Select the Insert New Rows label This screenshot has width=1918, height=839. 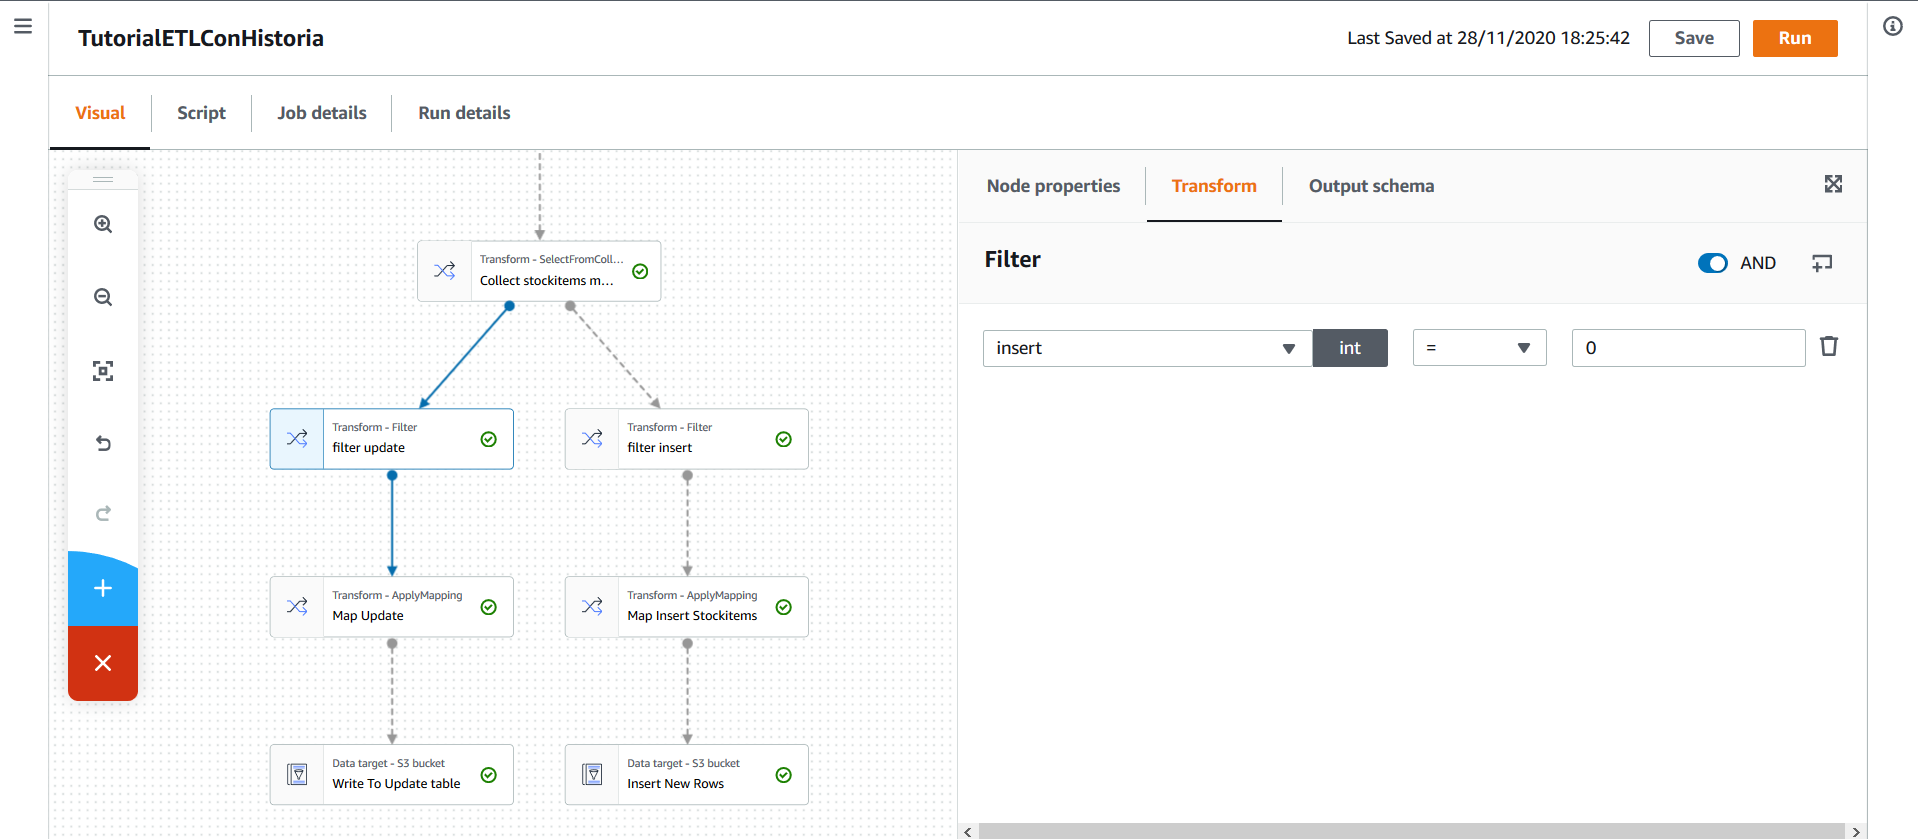tap(675, 784)
